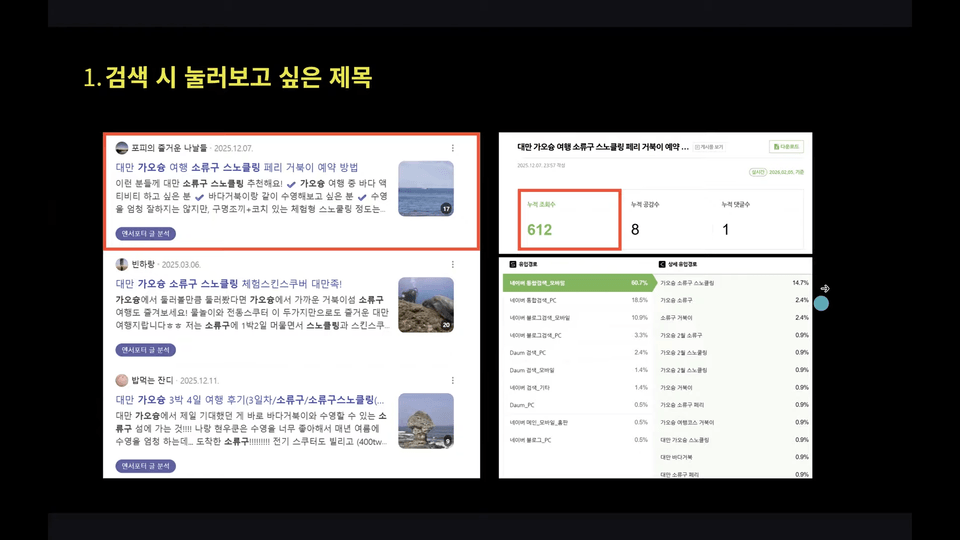The width and height of the screenshot is (960, 540).
Task: Click the blog name 포피의 즐거운 나날들
Action: 169,148
